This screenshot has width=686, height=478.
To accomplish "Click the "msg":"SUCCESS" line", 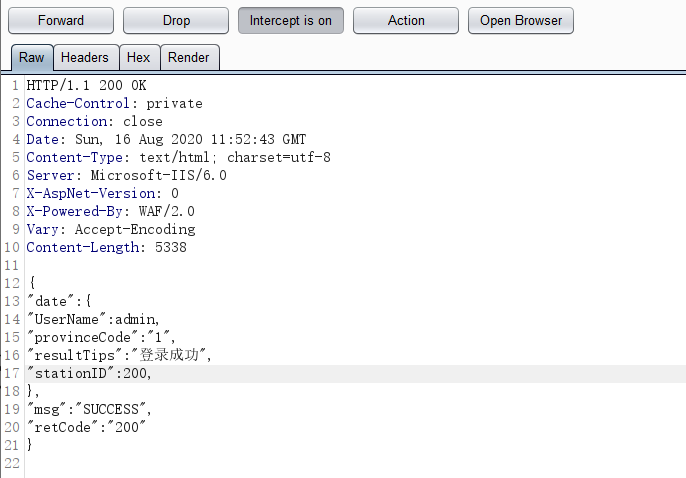I will point(90,409).
